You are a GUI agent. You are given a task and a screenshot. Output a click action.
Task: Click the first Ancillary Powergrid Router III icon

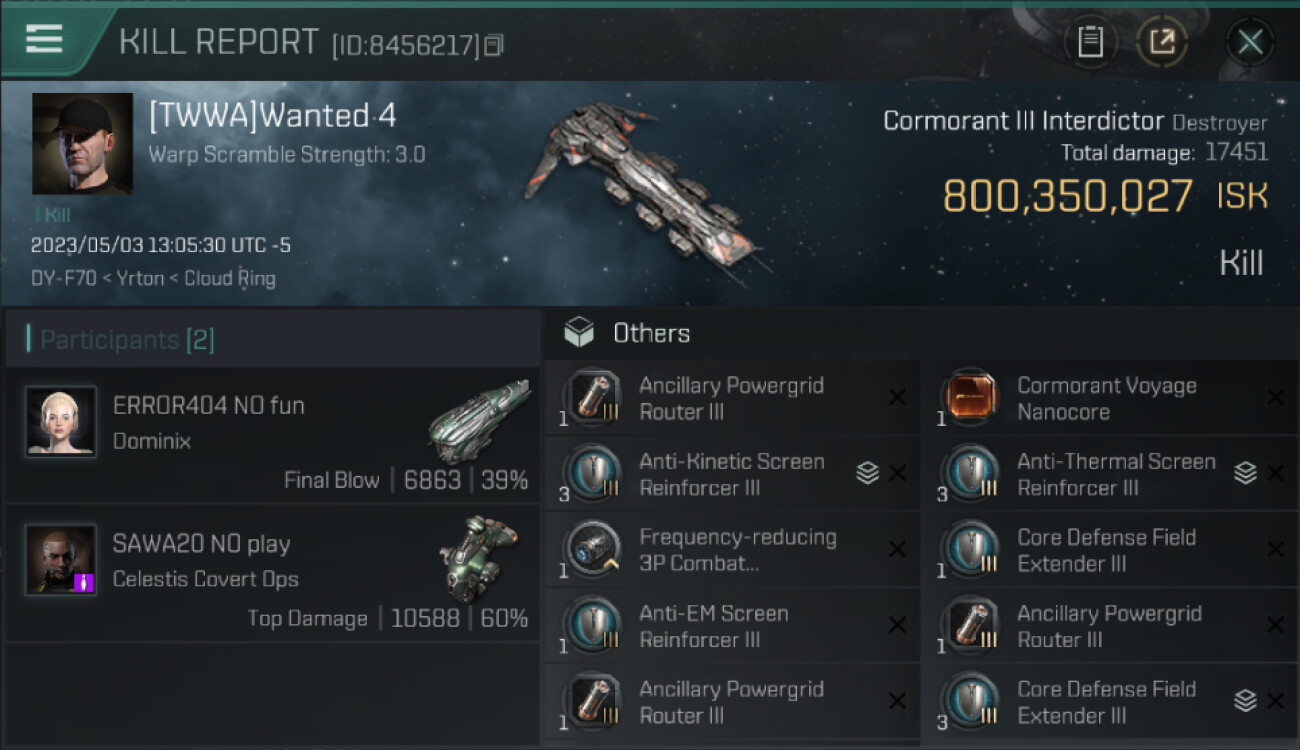click(593, 397)
